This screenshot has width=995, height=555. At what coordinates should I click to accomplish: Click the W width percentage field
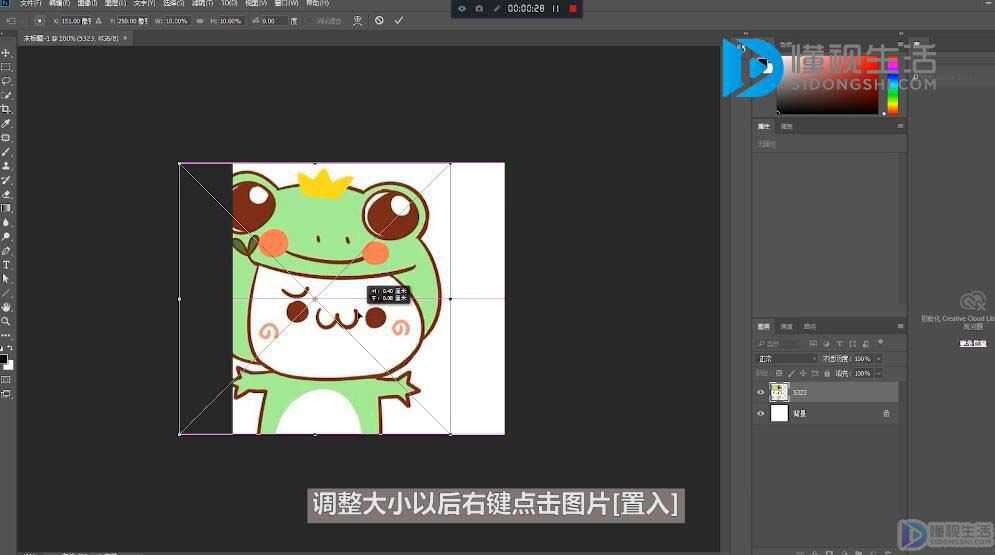pyautogui.click(x=175, y=21)
